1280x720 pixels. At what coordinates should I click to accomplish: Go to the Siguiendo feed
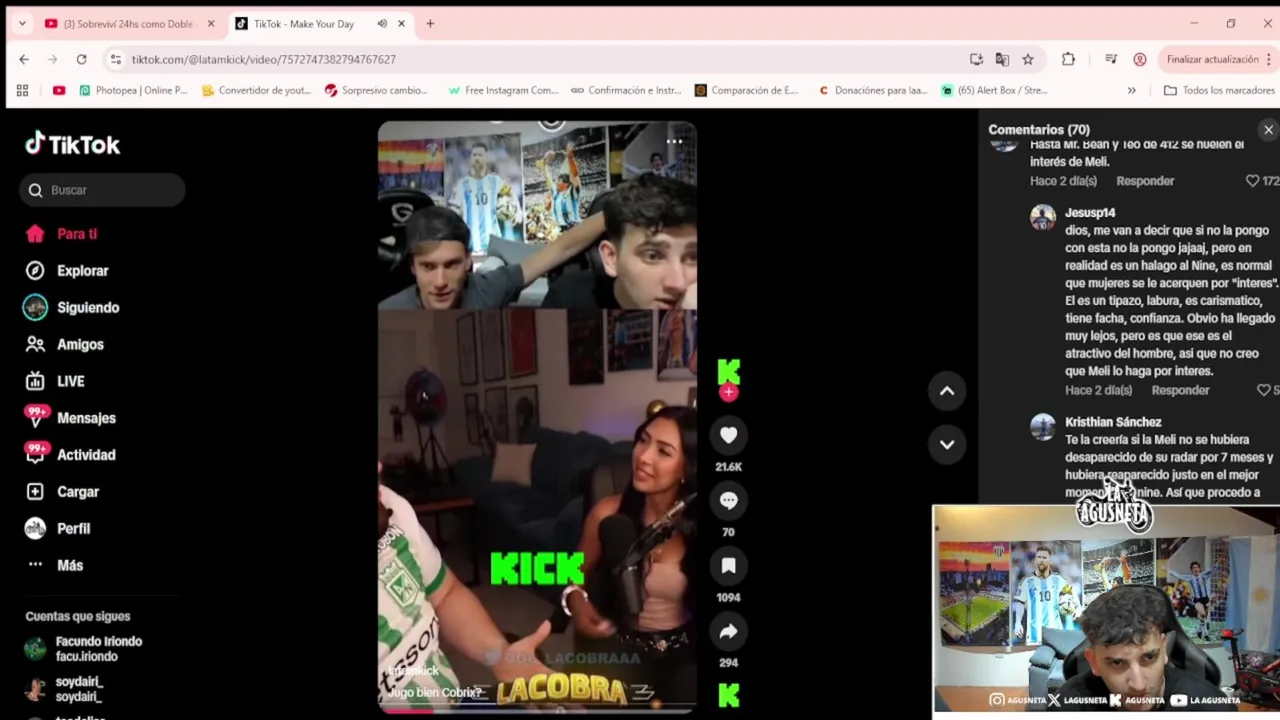click(72, 308)
